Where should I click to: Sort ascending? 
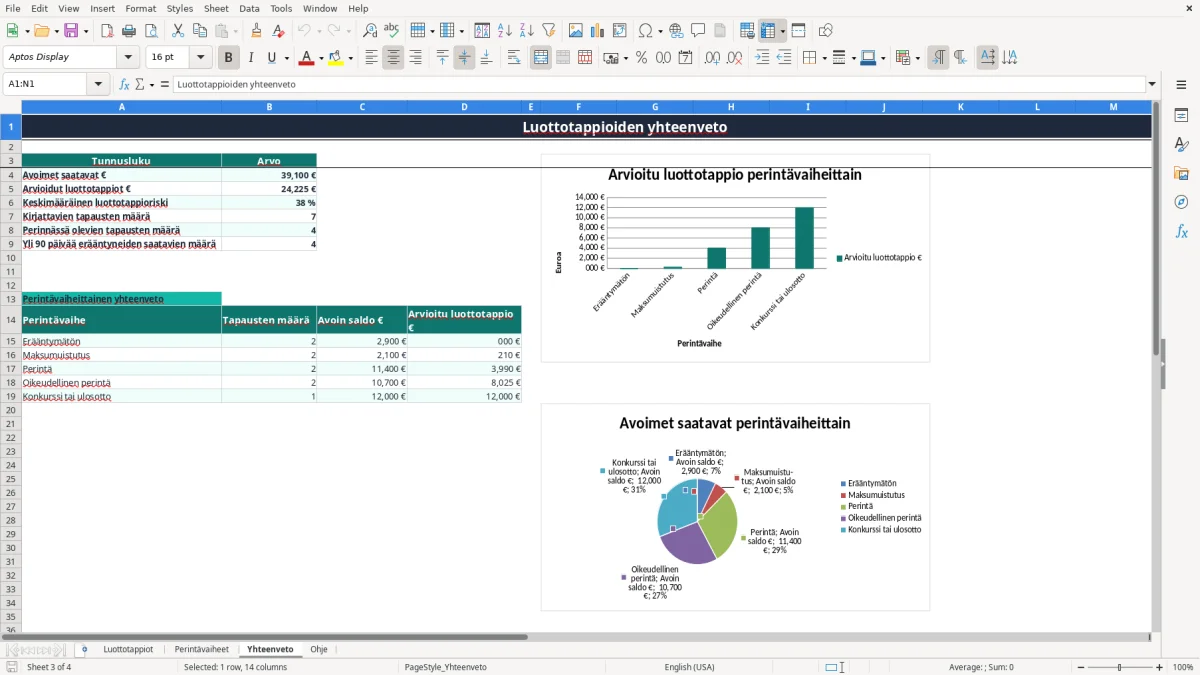pyautogui.click(x=505, y=31)
